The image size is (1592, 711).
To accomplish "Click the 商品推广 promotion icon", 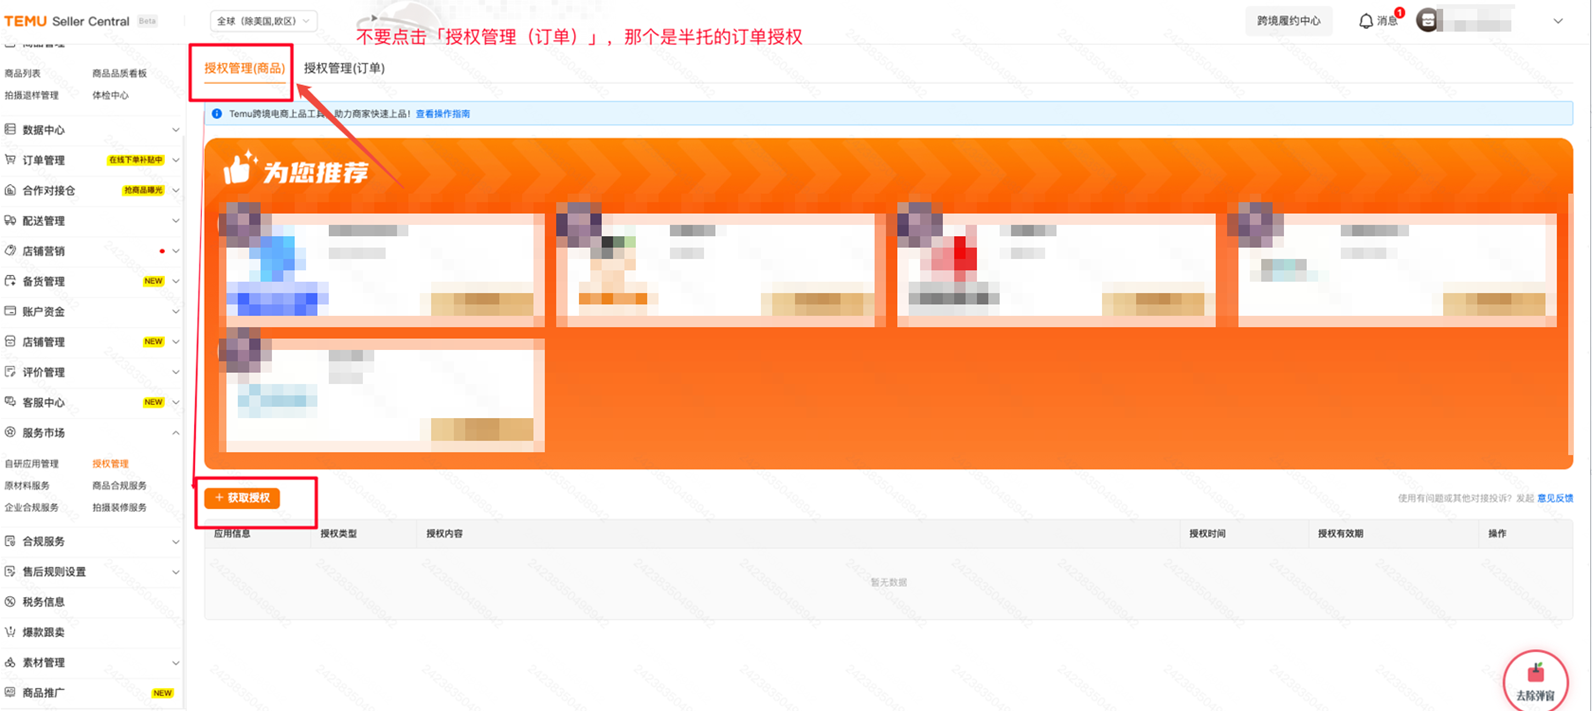I will (10, 692).
